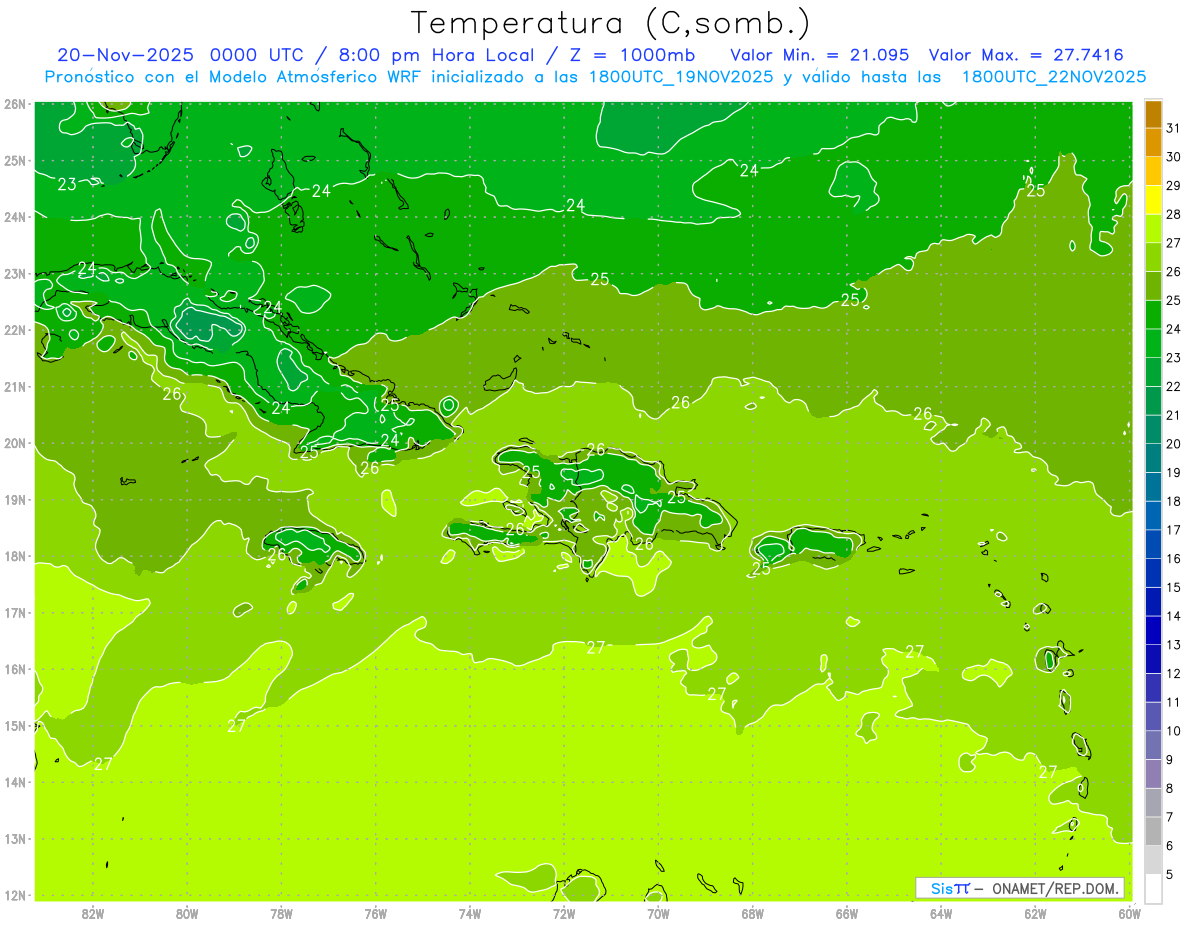Click the 21N latitude axis label
Screen dimensions: 1200x927
[x=15, y=386]
